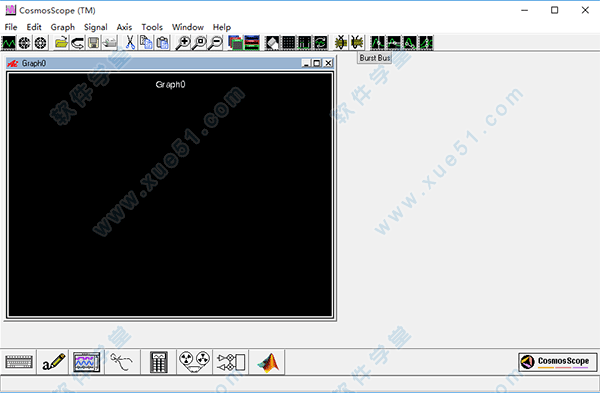Viewport: 600px width, 393px height.
Task: Click the Burst Bus bug icon
Action: pos(357,42)
